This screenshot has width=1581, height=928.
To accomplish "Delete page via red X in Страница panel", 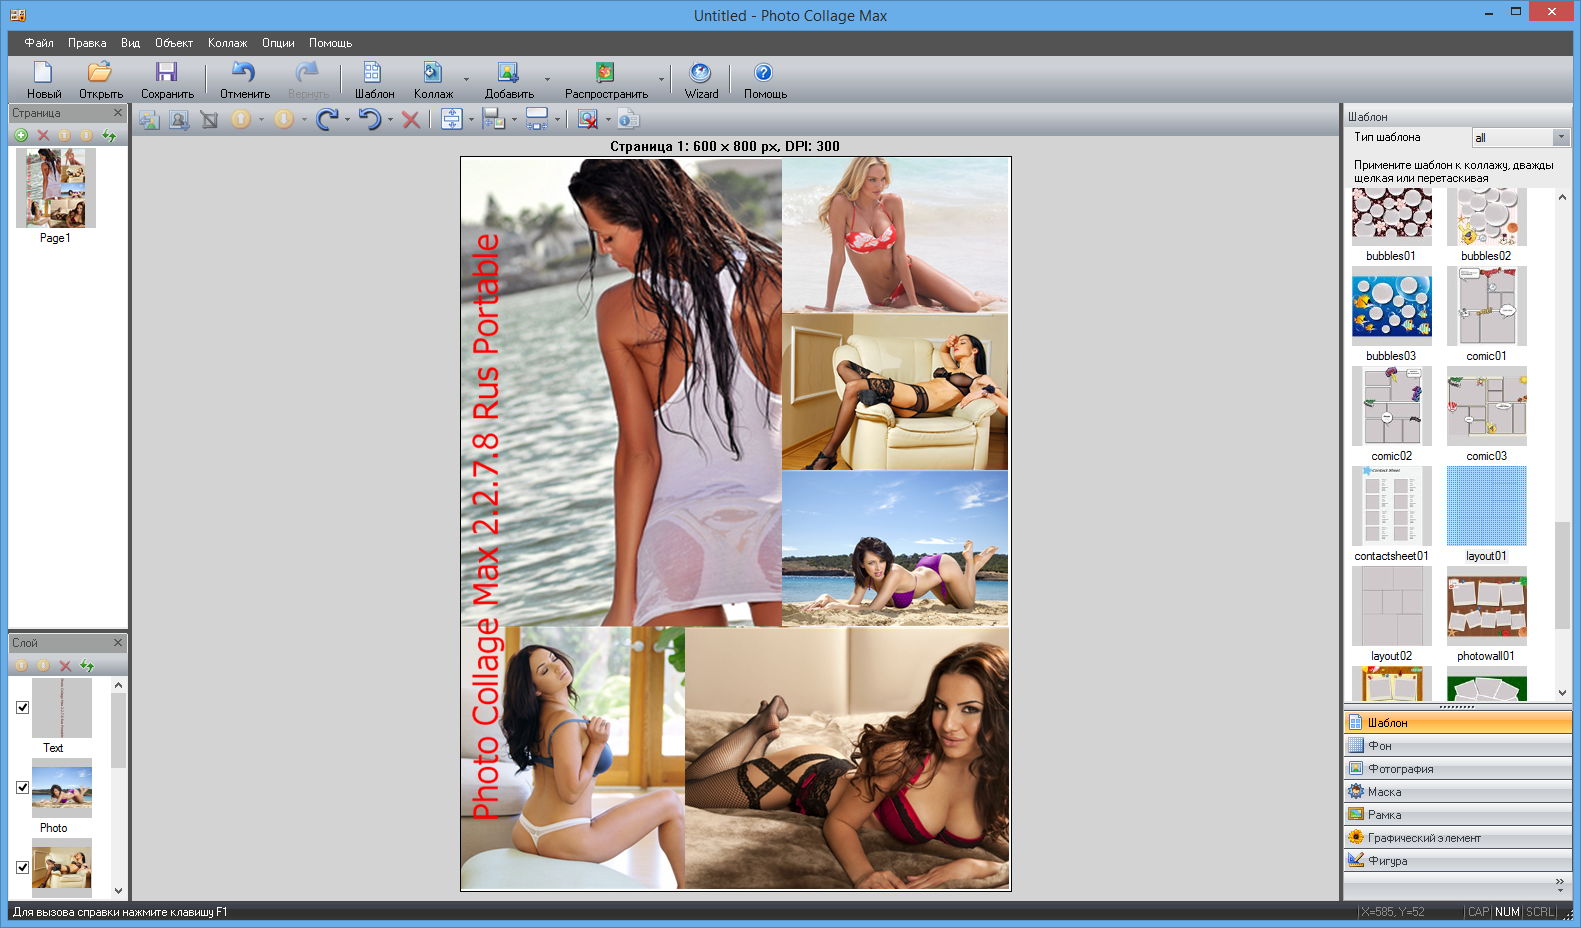I will click(x=43, y=135).
